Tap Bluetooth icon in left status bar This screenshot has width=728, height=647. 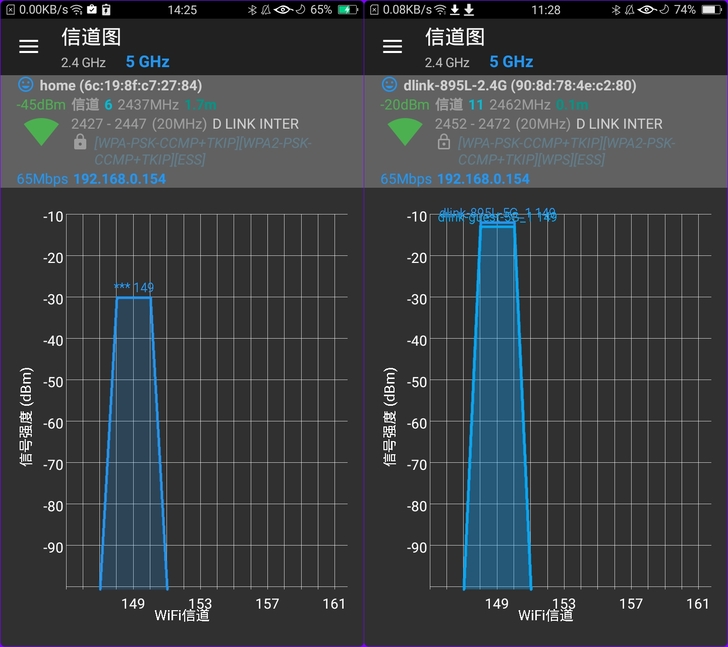pyautogui.click(x=252, y=10)
